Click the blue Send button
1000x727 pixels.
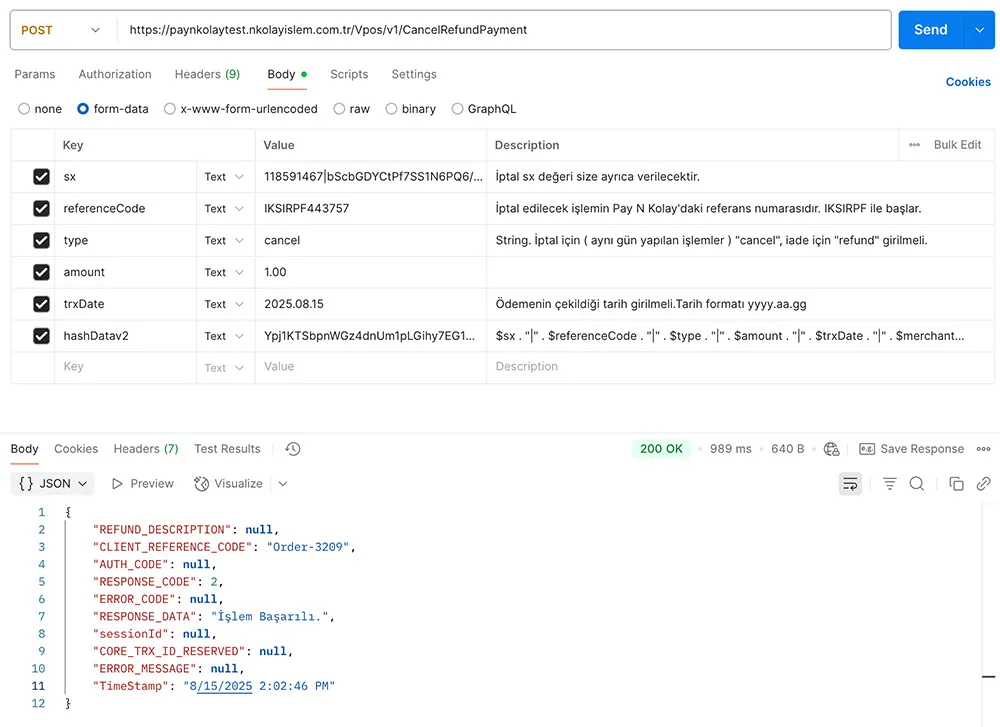tap(930, 30)
